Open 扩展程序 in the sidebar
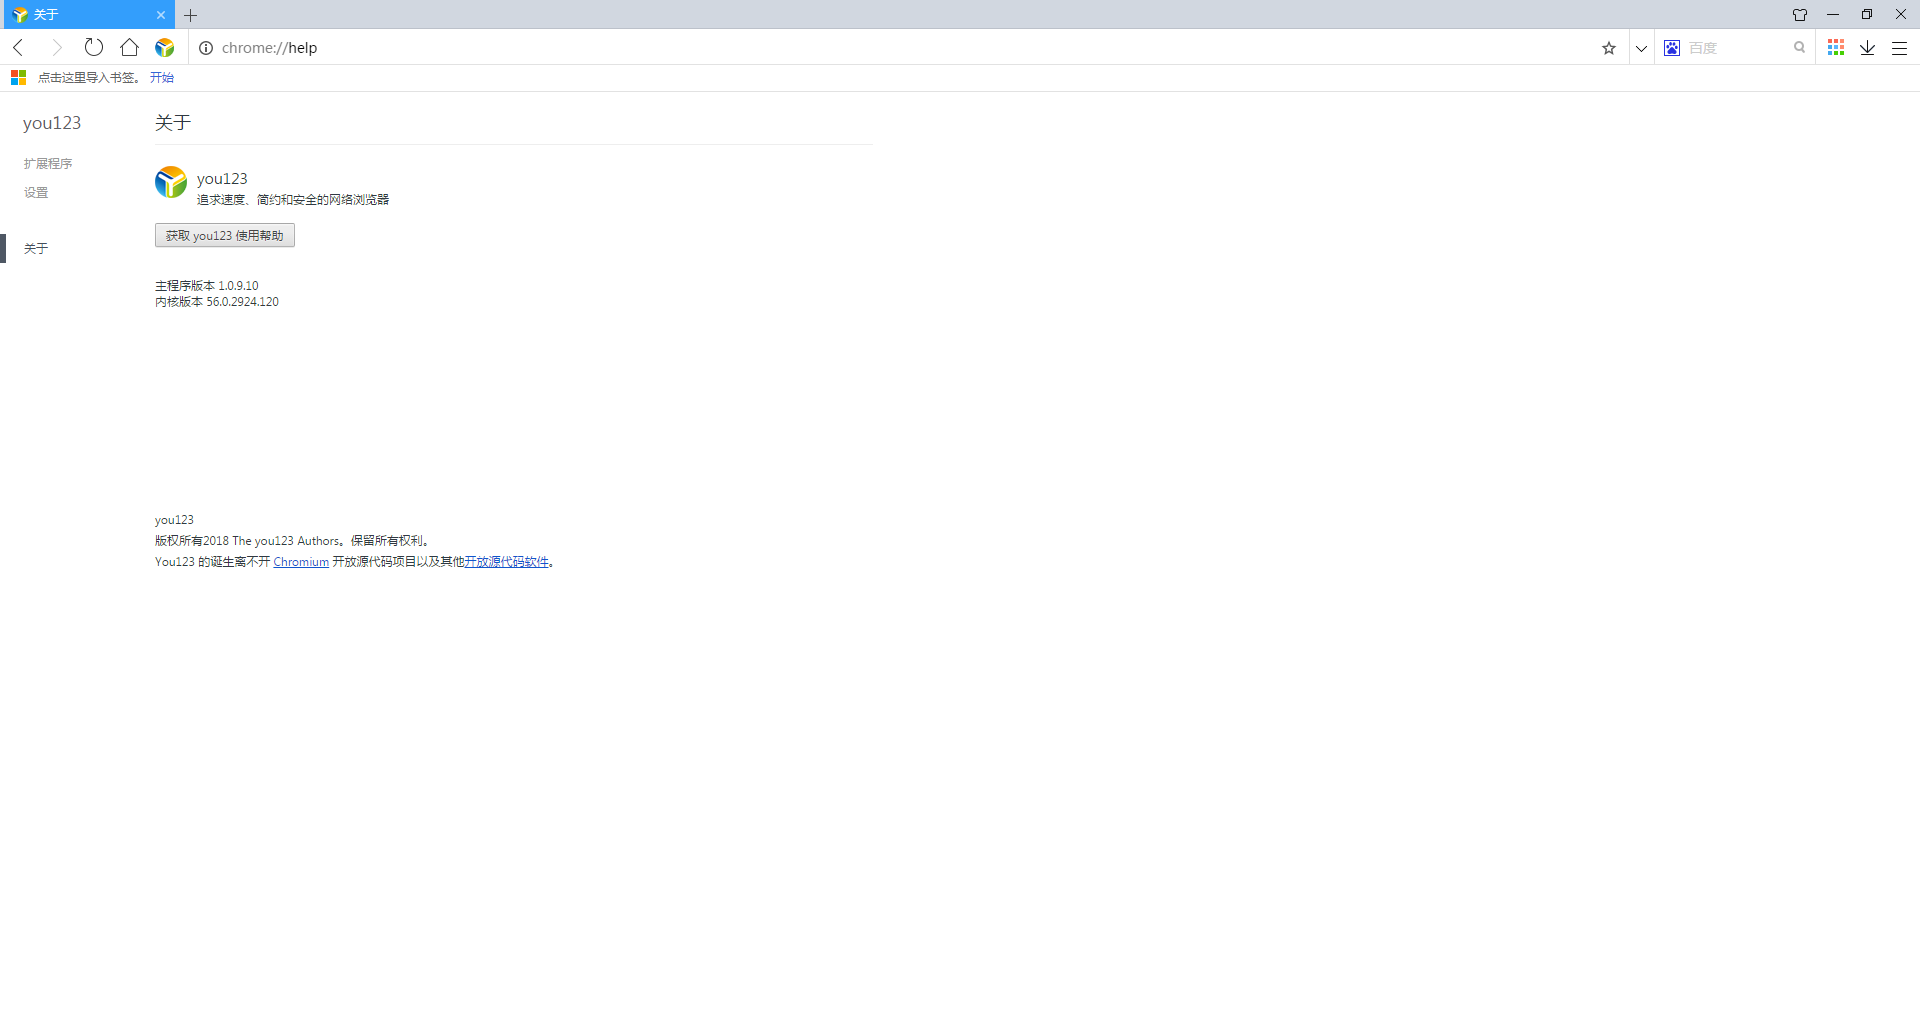 click(48, 163)
